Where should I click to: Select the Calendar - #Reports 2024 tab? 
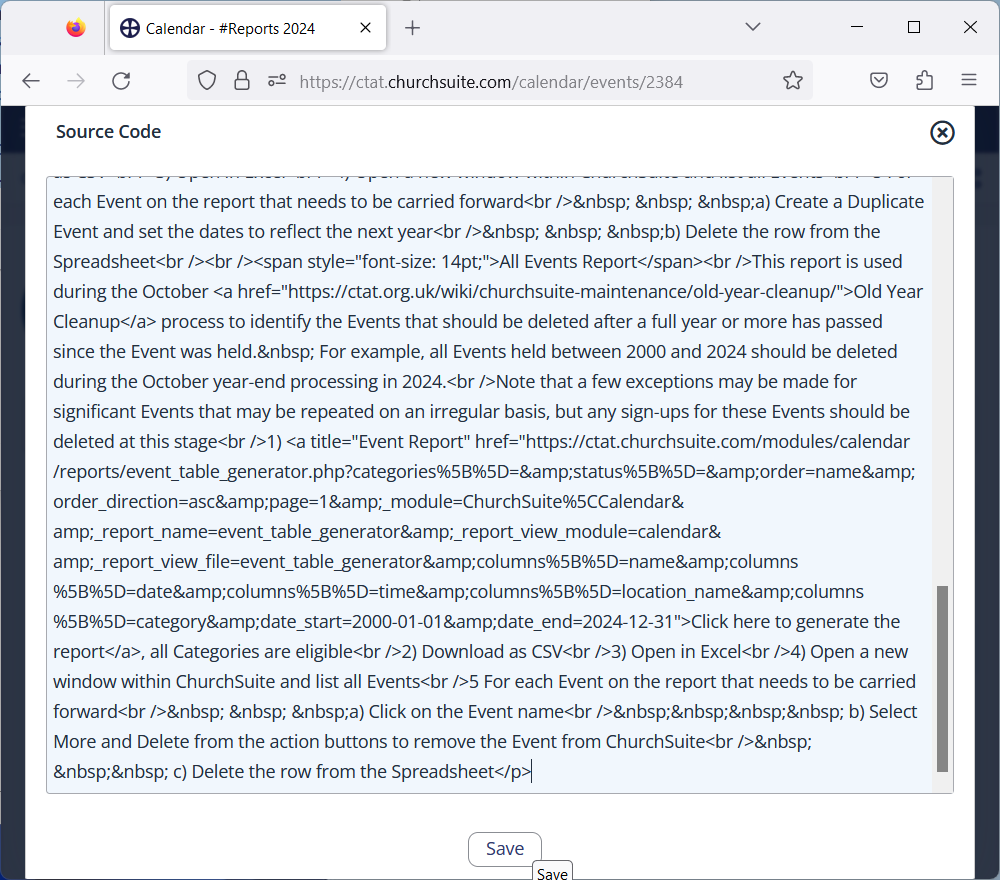point(247,28)
